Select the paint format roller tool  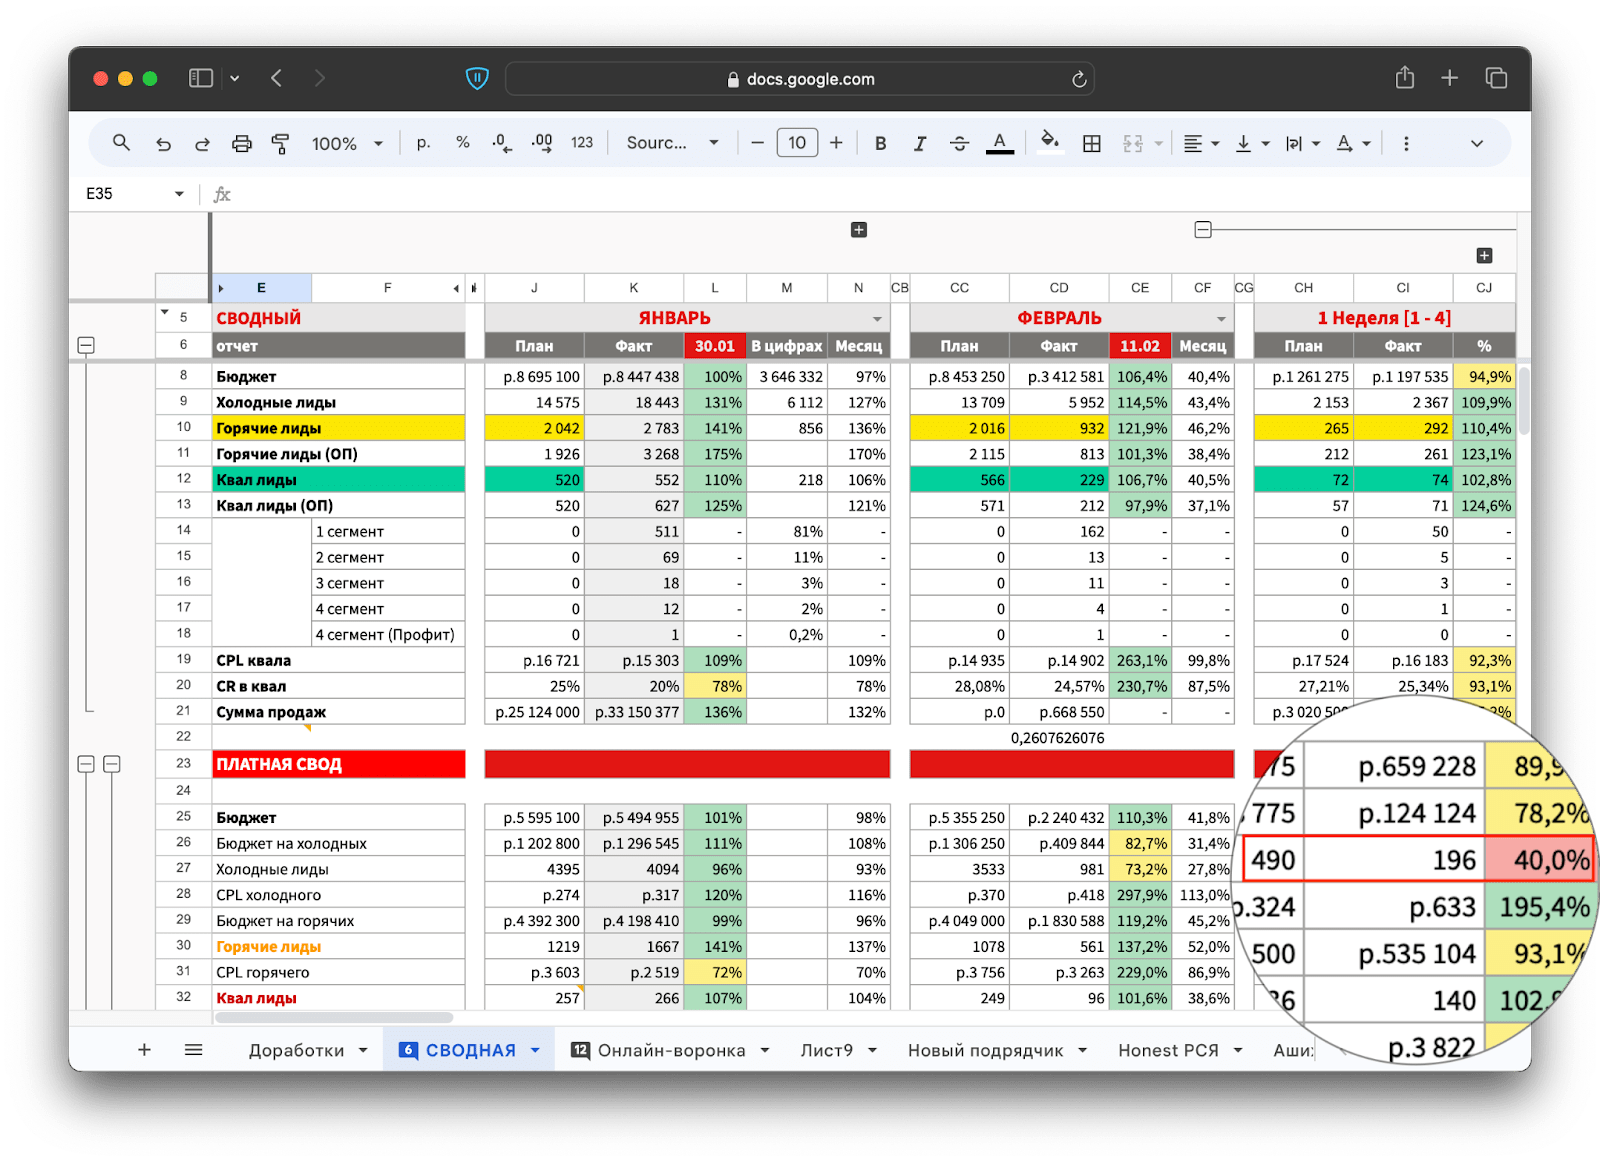(x=281, y=144)
